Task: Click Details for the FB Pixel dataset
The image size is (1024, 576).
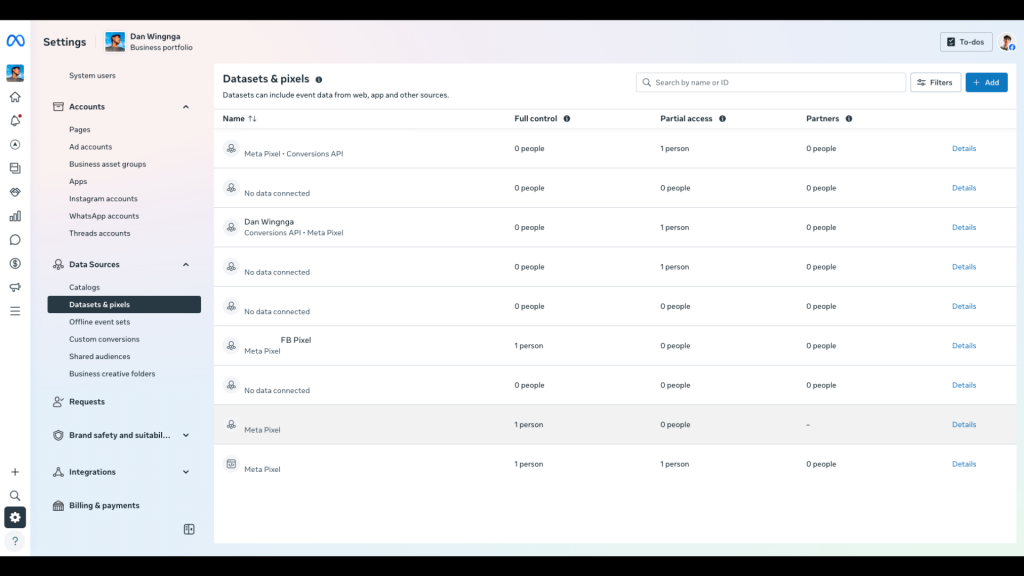Action: coord(963,345)
